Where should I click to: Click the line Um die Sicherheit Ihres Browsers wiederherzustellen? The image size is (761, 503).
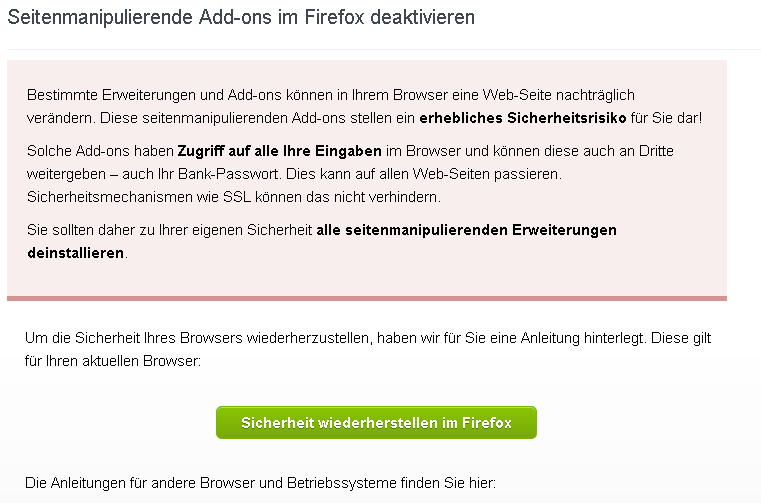368,338
